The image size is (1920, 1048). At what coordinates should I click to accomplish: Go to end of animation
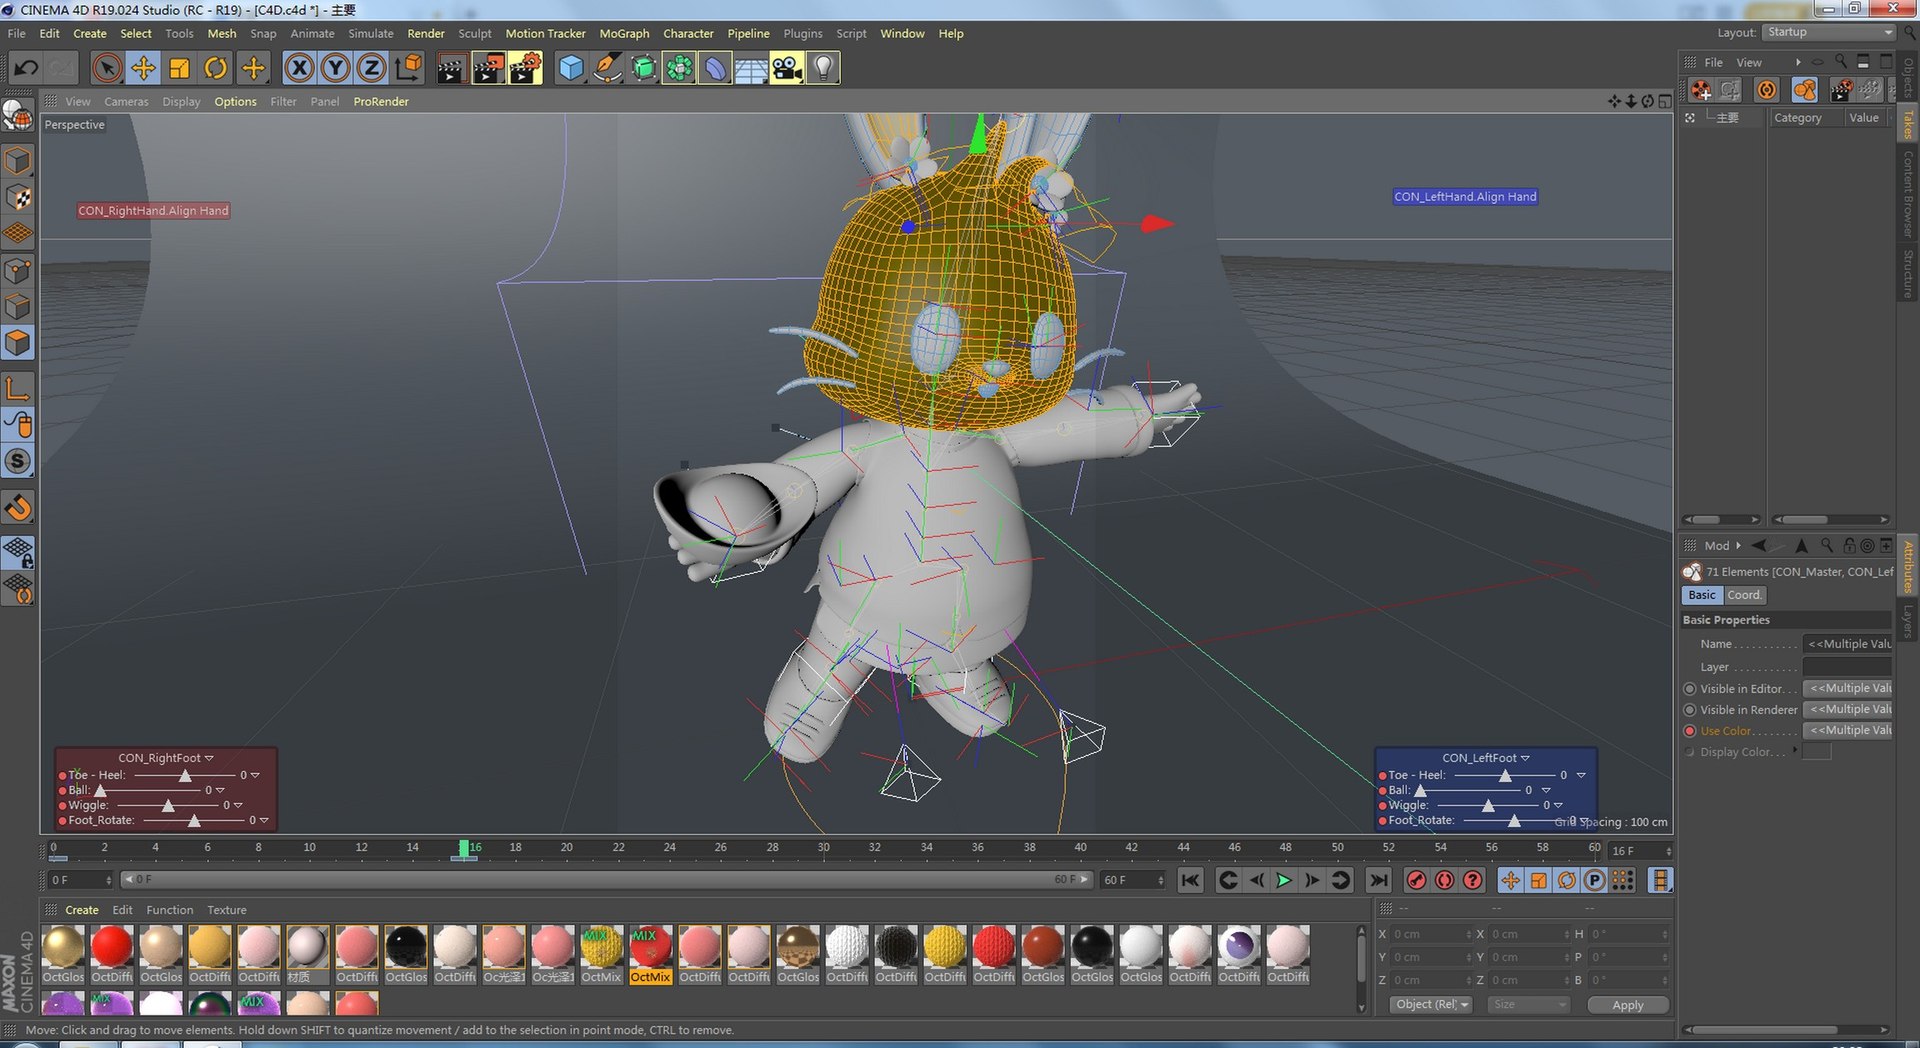[1379, 880]
